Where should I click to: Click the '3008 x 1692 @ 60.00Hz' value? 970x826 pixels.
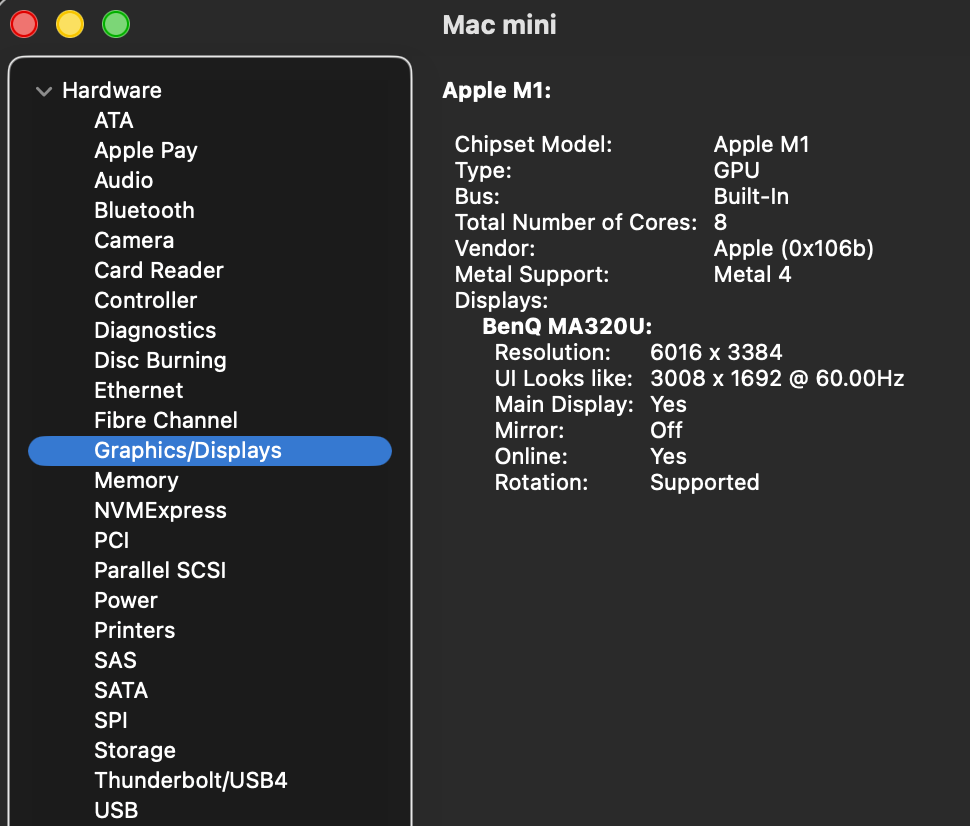[x=777, y=379]
